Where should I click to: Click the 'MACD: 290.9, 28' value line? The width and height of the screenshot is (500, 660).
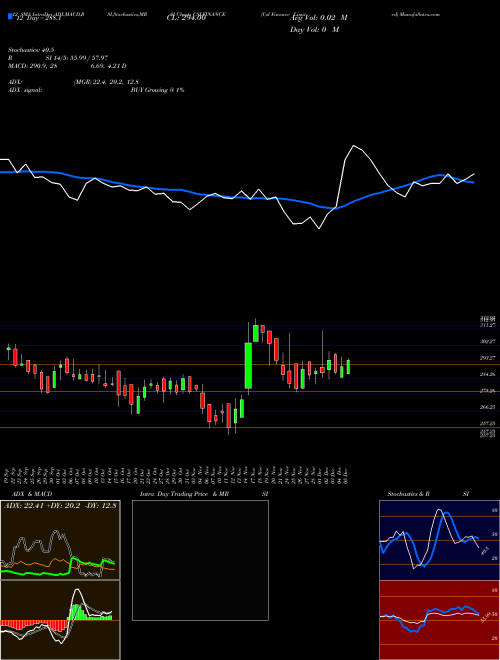click(32, 66)
